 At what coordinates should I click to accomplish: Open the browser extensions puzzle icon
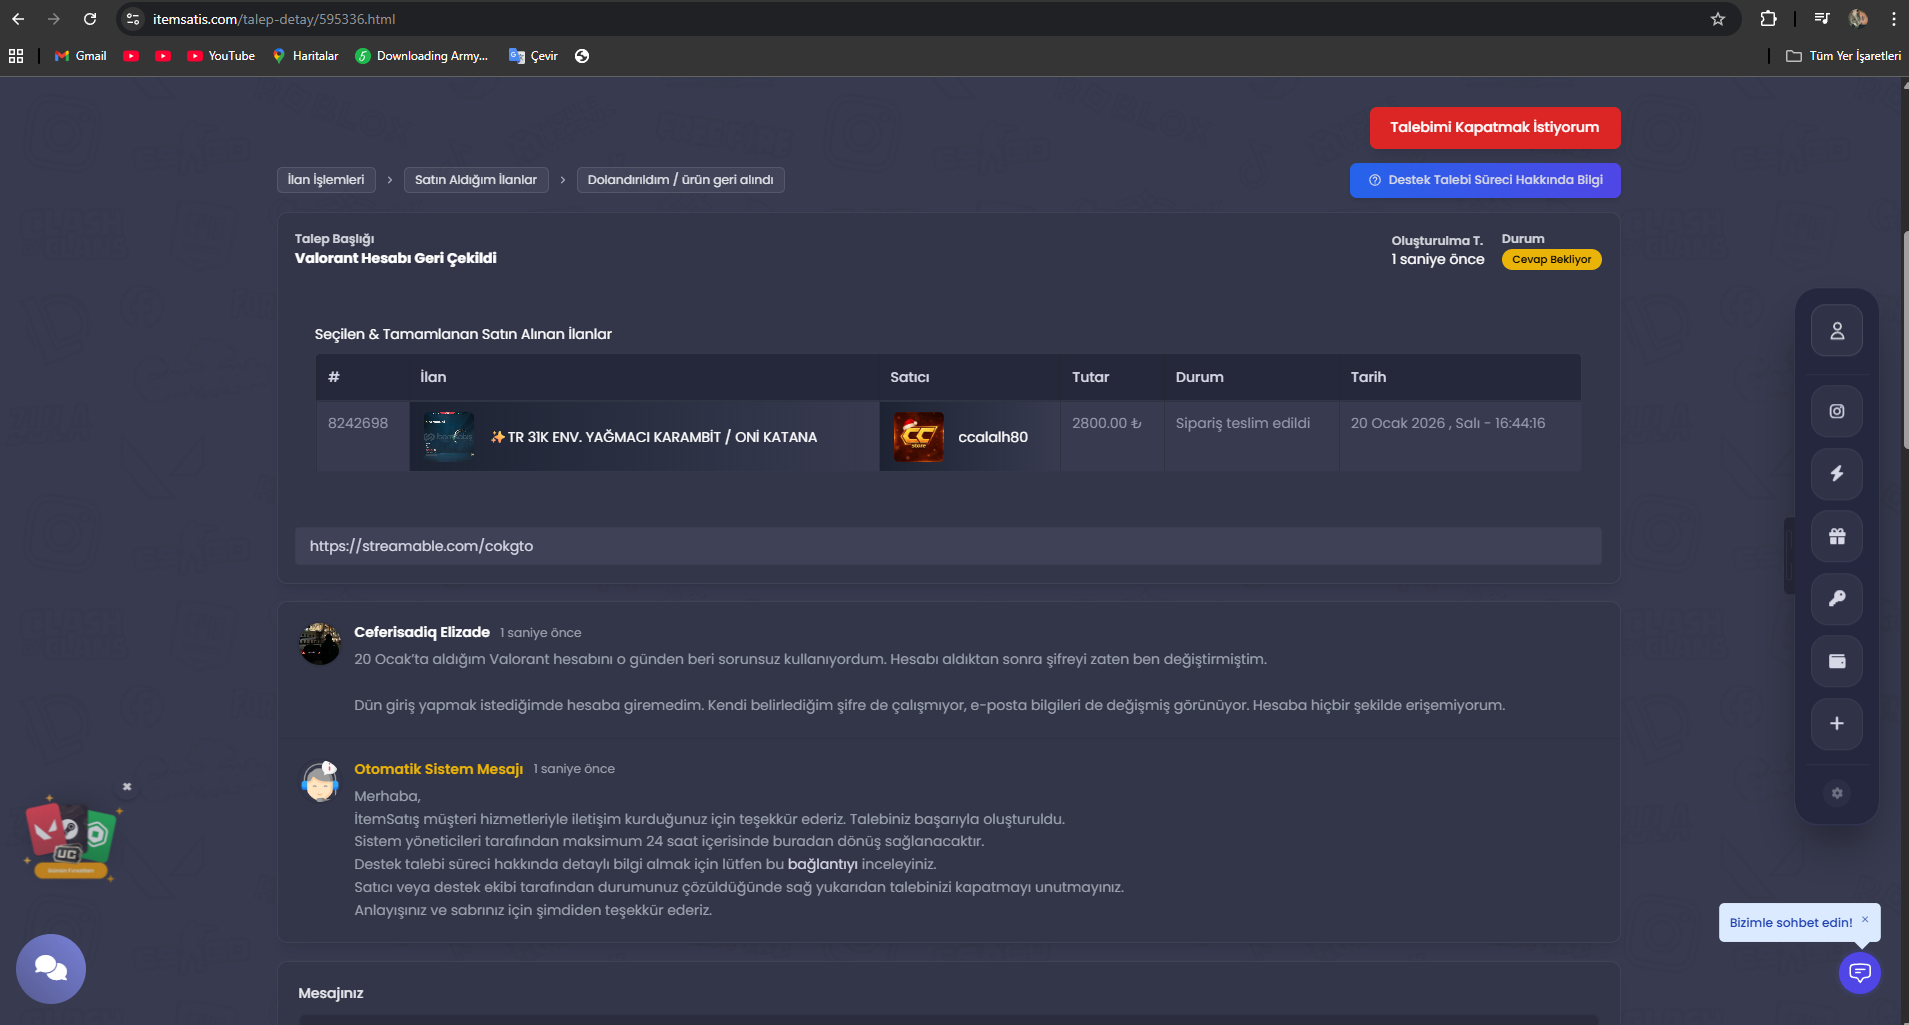pyautogui.click(x=1768, y=19)
